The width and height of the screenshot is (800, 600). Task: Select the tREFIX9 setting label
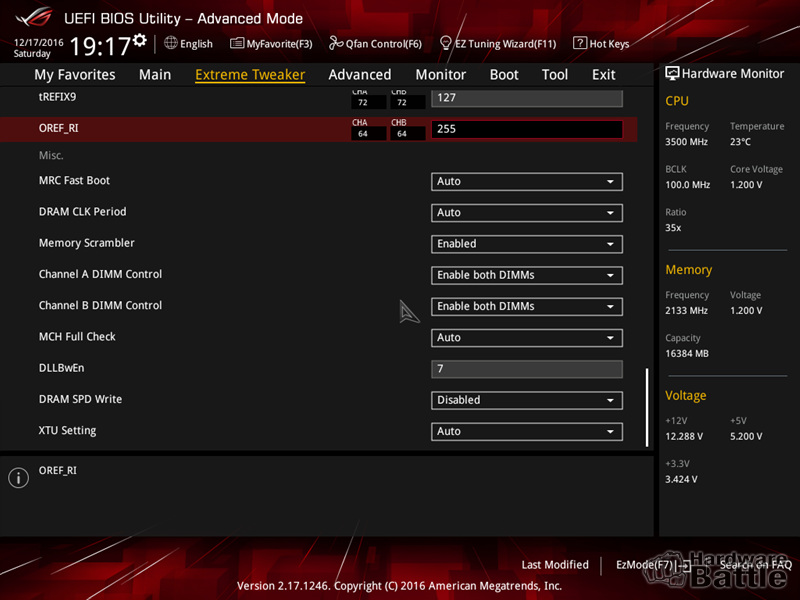point(58,97)
